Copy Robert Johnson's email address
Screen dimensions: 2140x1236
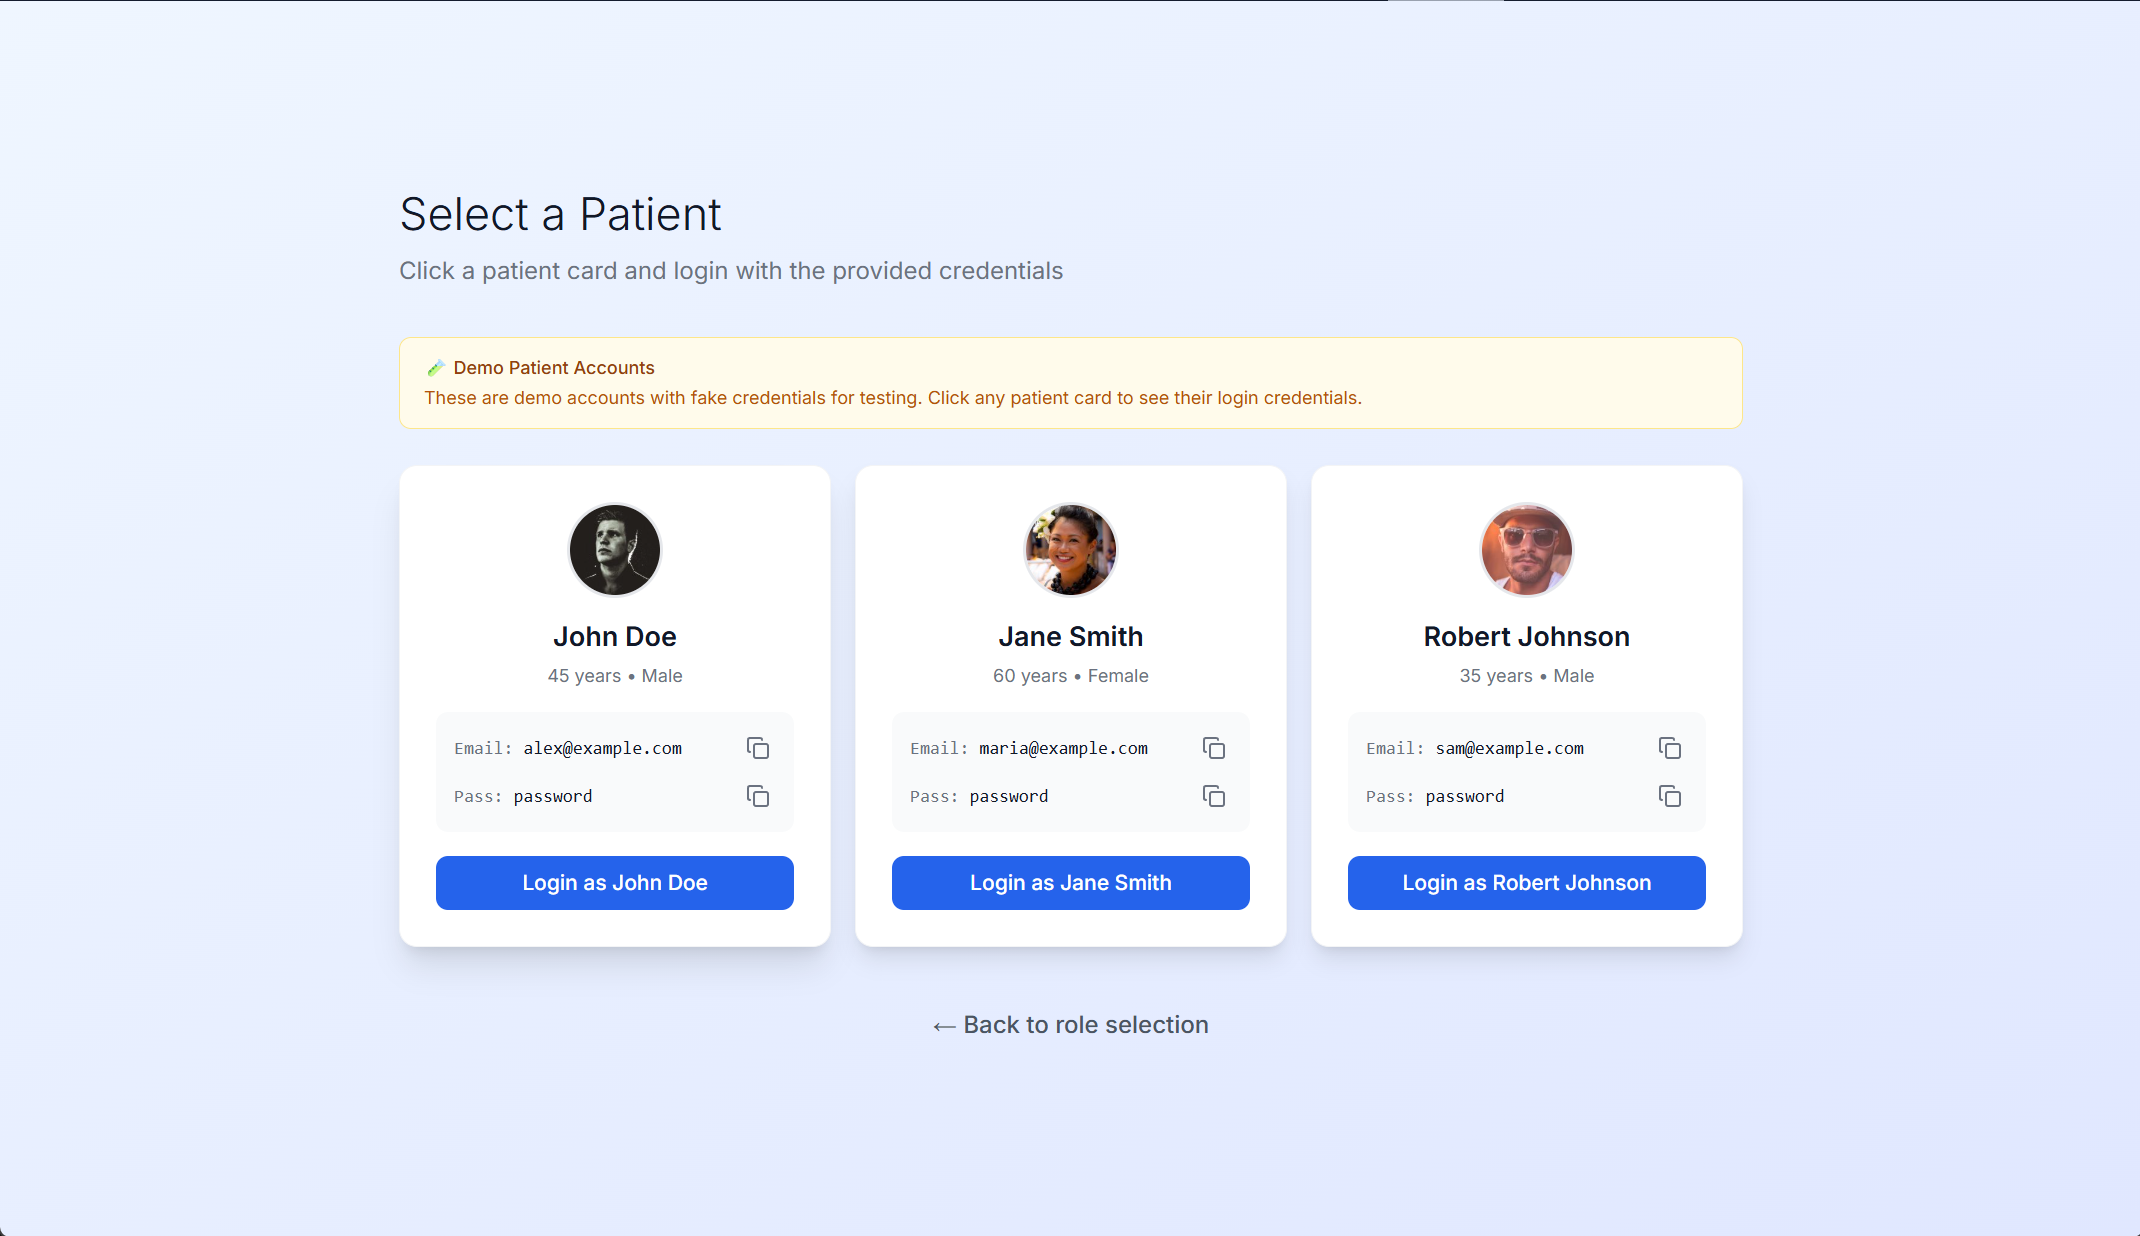(1670, 748)
